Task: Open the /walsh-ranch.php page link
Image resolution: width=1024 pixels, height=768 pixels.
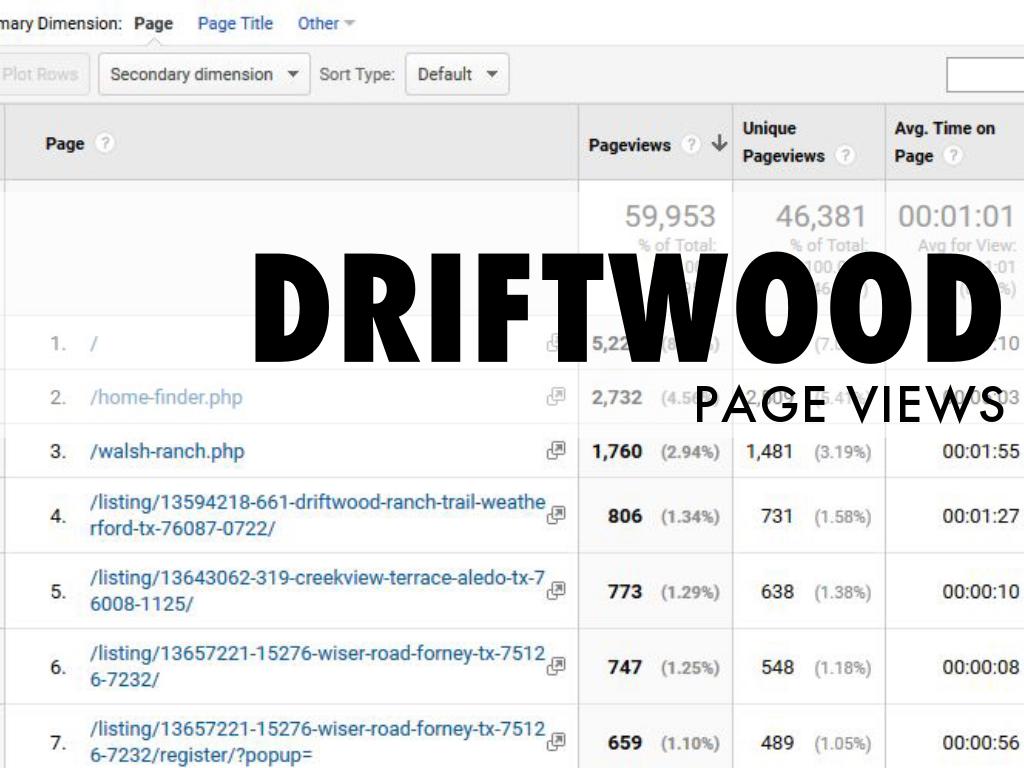Action: (167, 451)
